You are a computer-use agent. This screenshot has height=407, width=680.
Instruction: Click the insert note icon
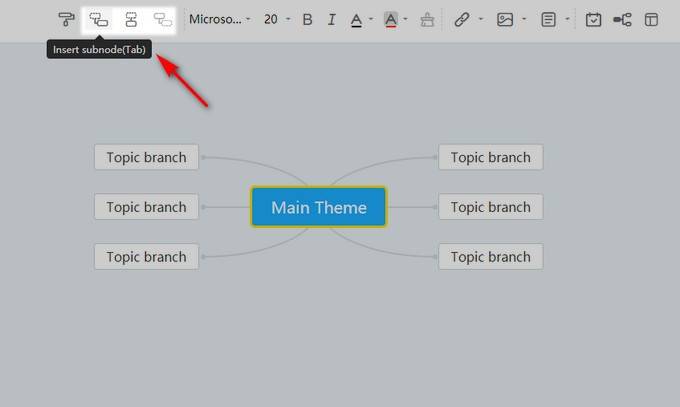tap(548, 19)
